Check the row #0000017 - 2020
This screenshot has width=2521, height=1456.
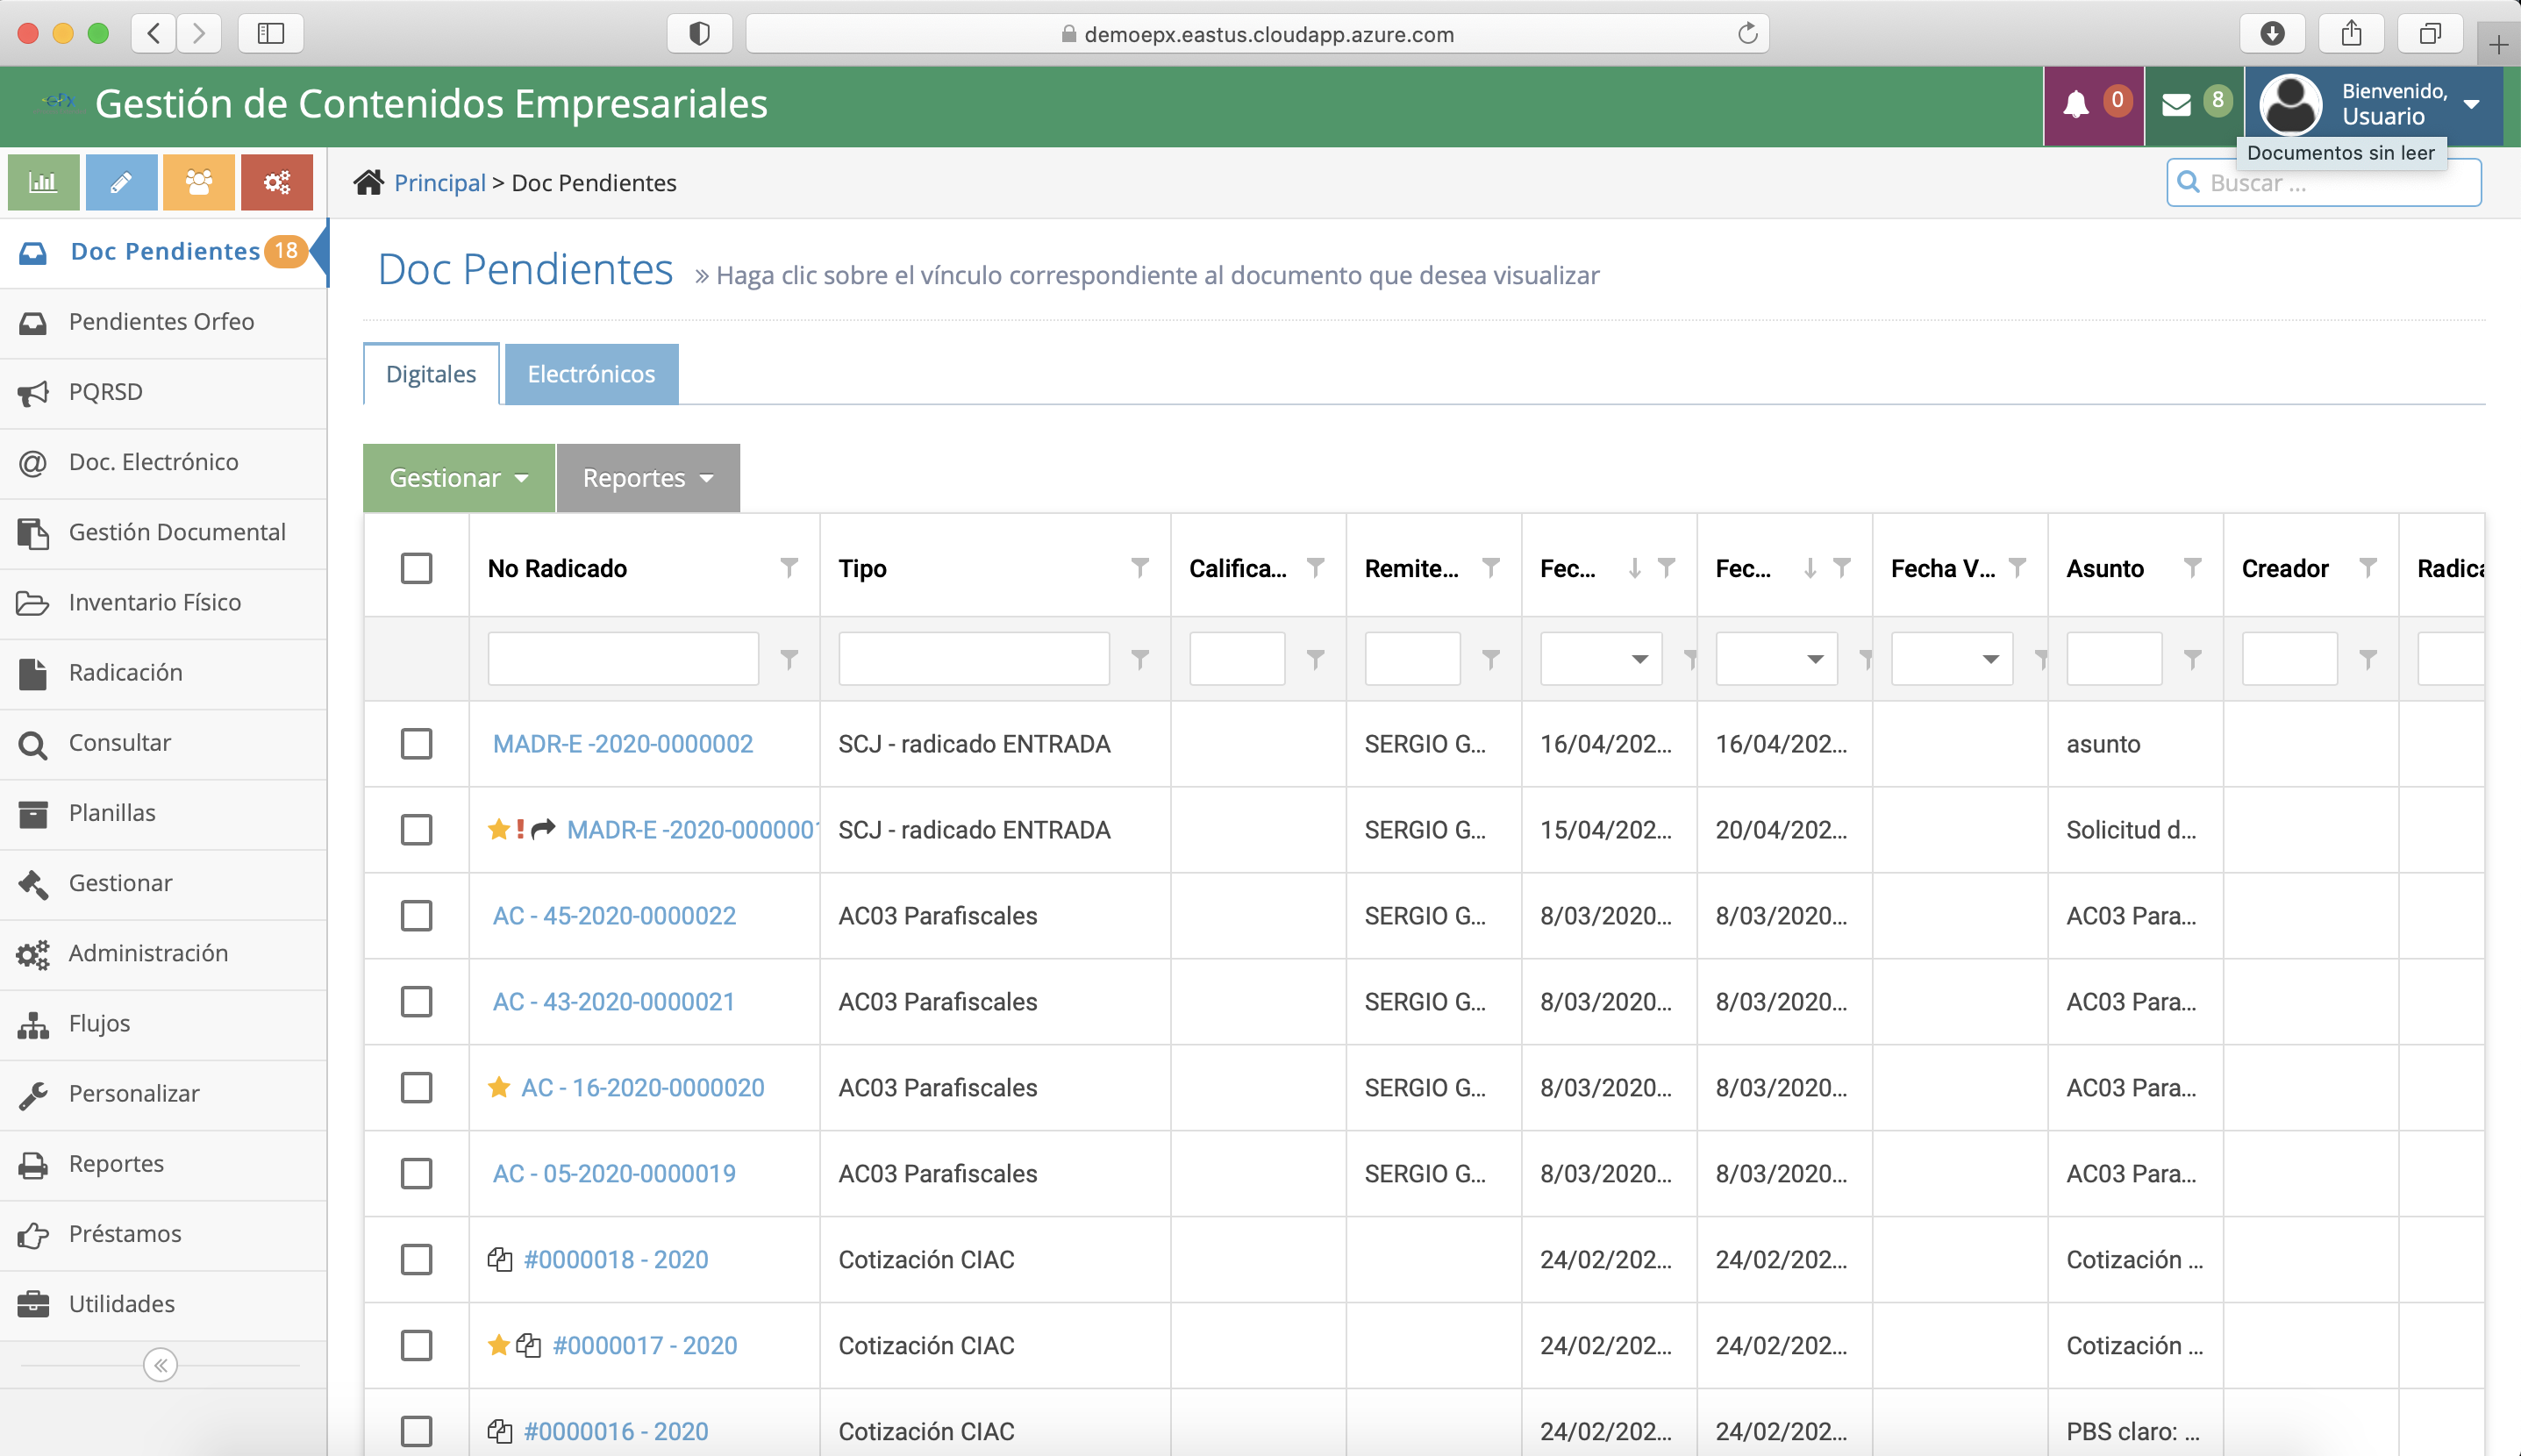tap(416, 1346)
